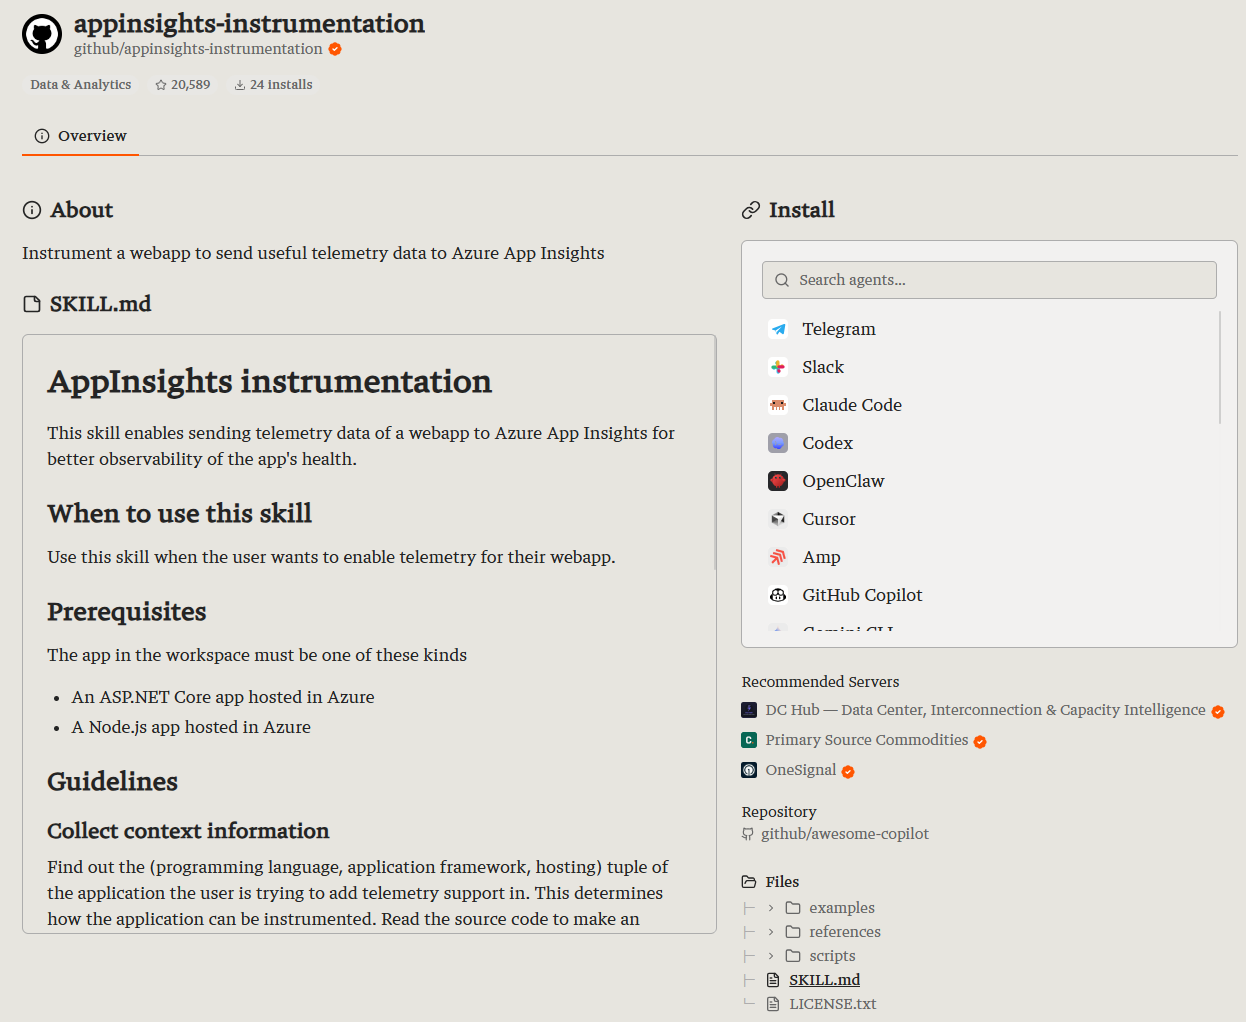Click the SKILL.md preview scrollbar
The image size is (1246, 1022).
[714, 453]
